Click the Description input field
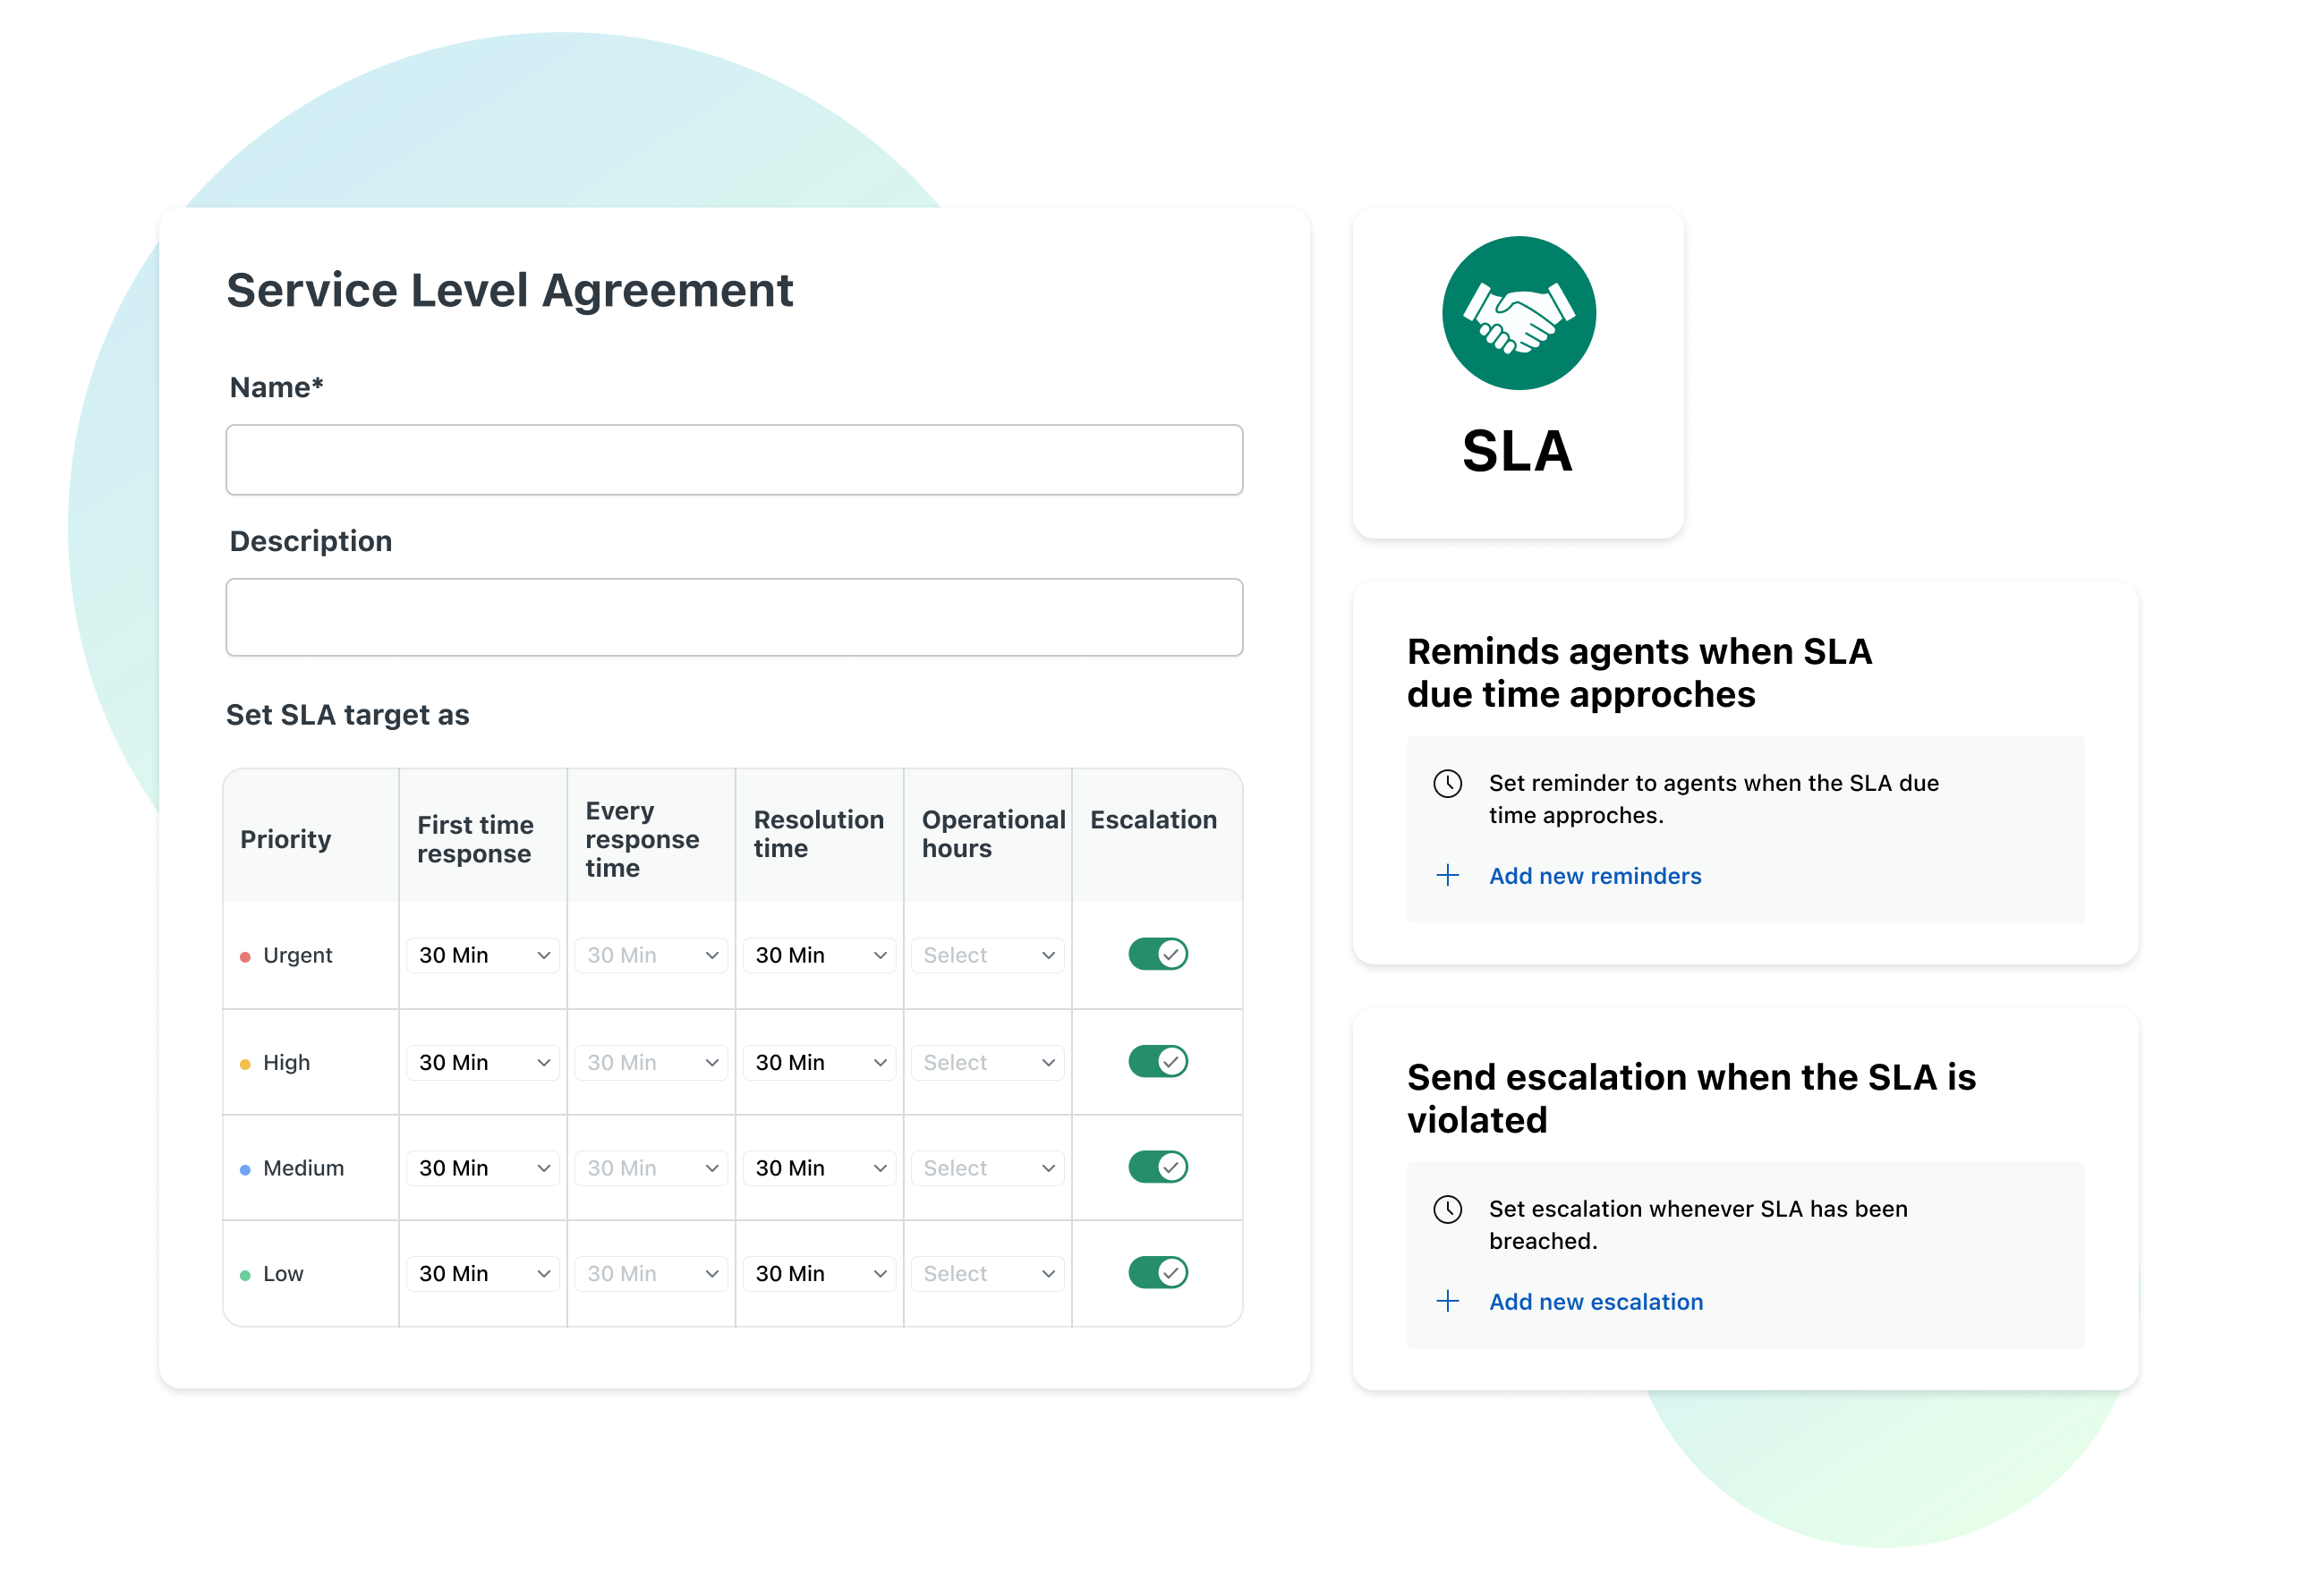This screenshot has width=2298, height=1596. pyautogui.click(x=738, y=616)
